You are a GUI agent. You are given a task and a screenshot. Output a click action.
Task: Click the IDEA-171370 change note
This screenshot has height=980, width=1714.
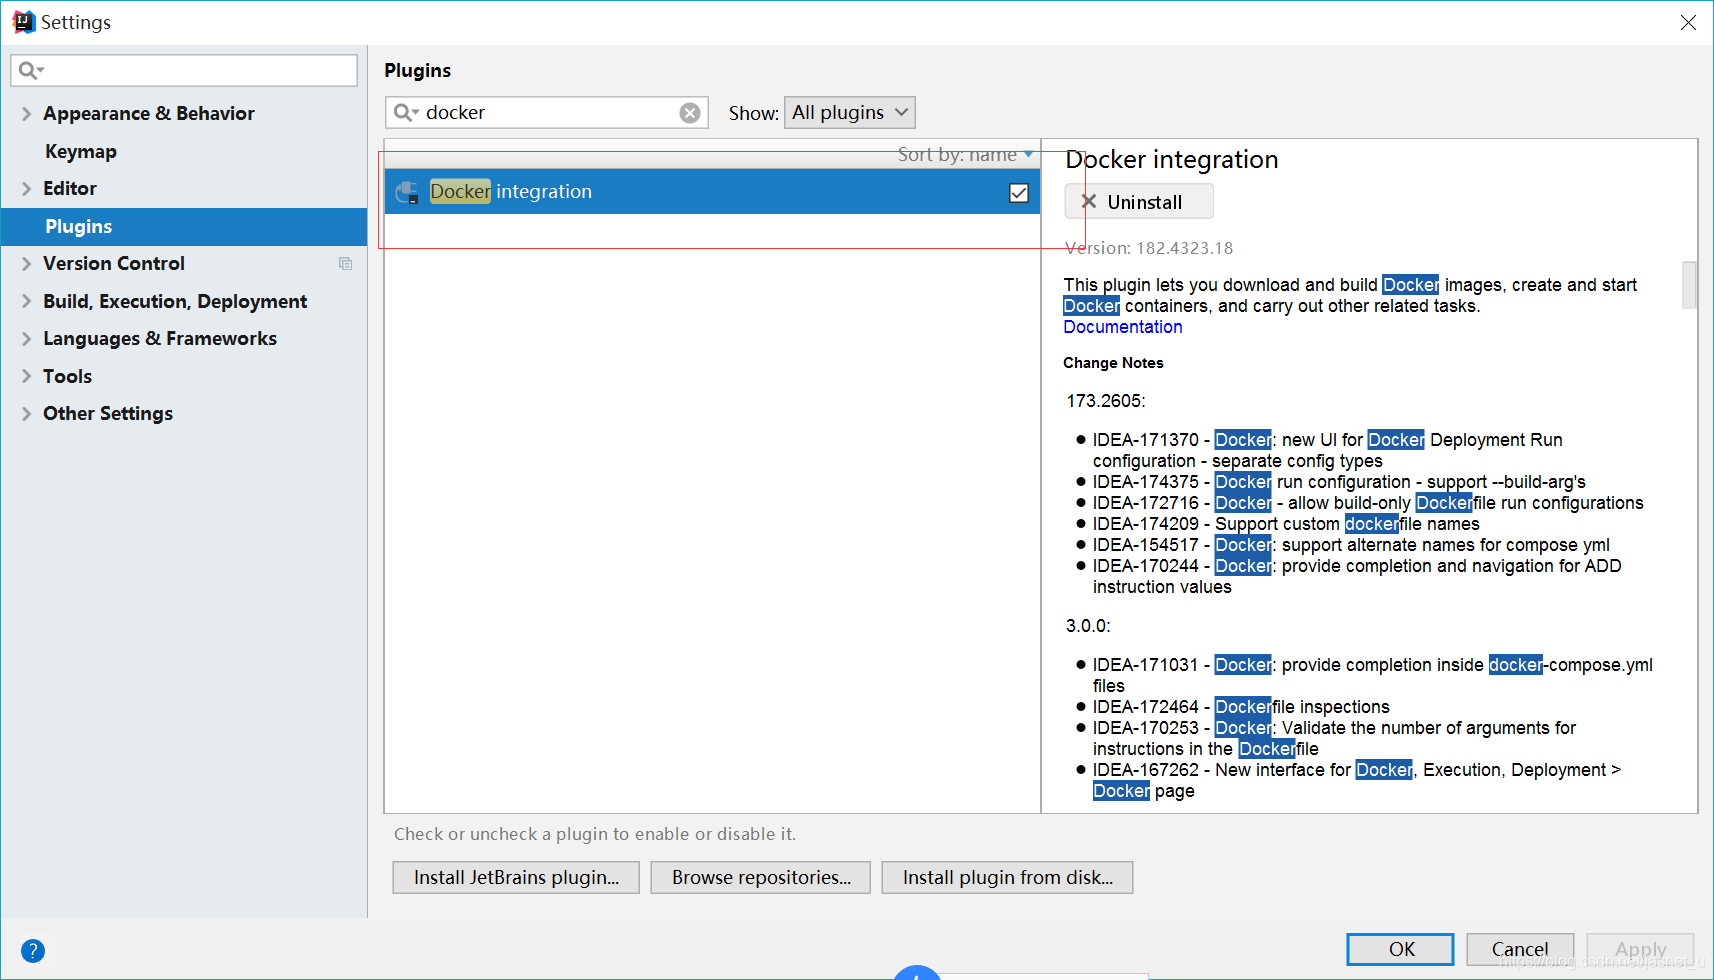click(x=1327, y=450)
